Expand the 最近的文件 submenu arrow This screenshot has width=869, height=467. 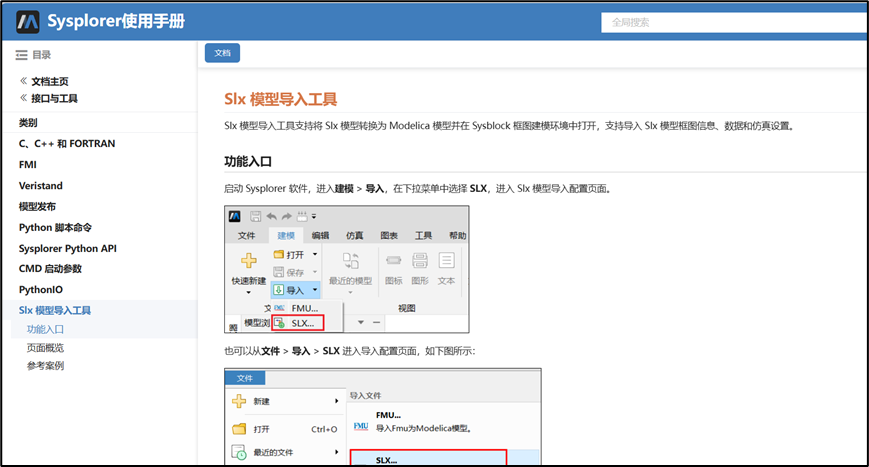click(336, 452)
